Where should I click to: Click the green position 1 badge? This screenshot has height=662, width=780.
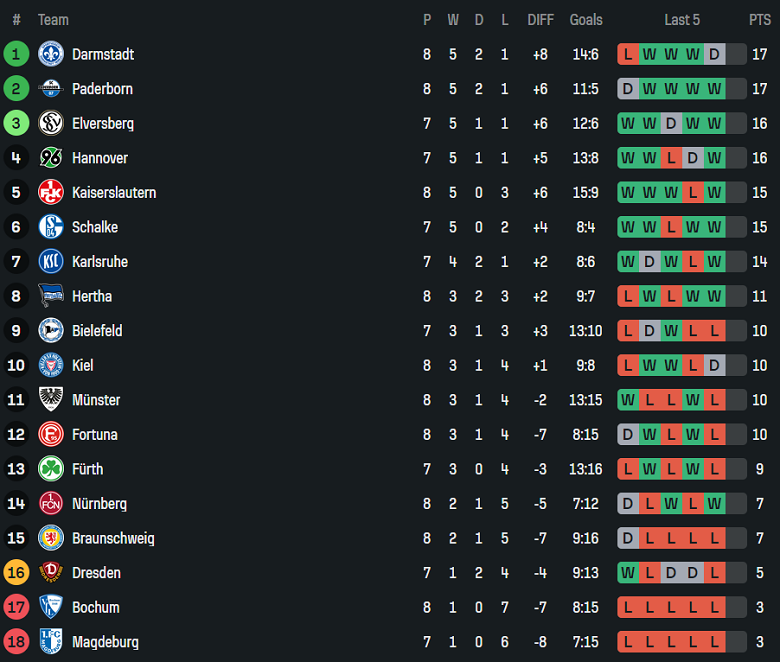point(16,54)
